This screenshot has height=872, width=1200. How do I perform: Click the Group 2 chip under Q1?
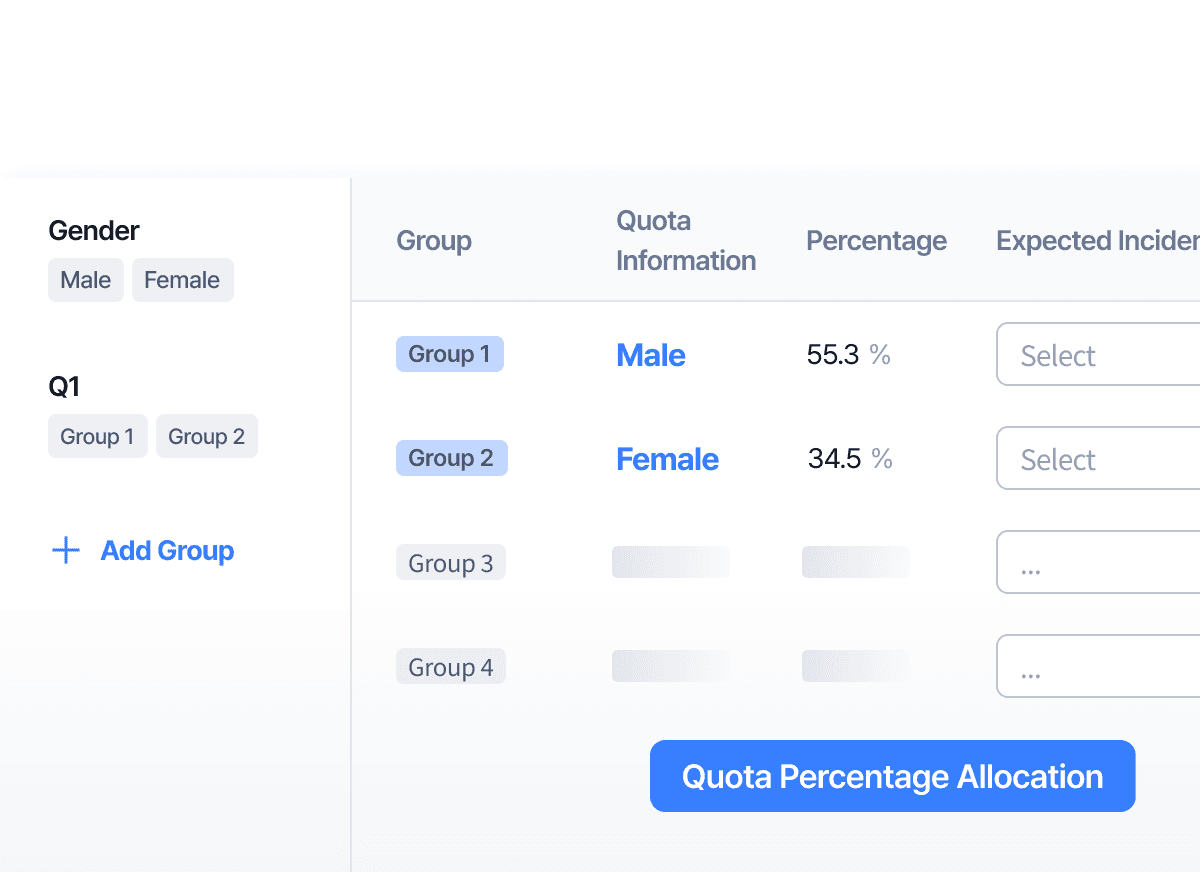207,436
